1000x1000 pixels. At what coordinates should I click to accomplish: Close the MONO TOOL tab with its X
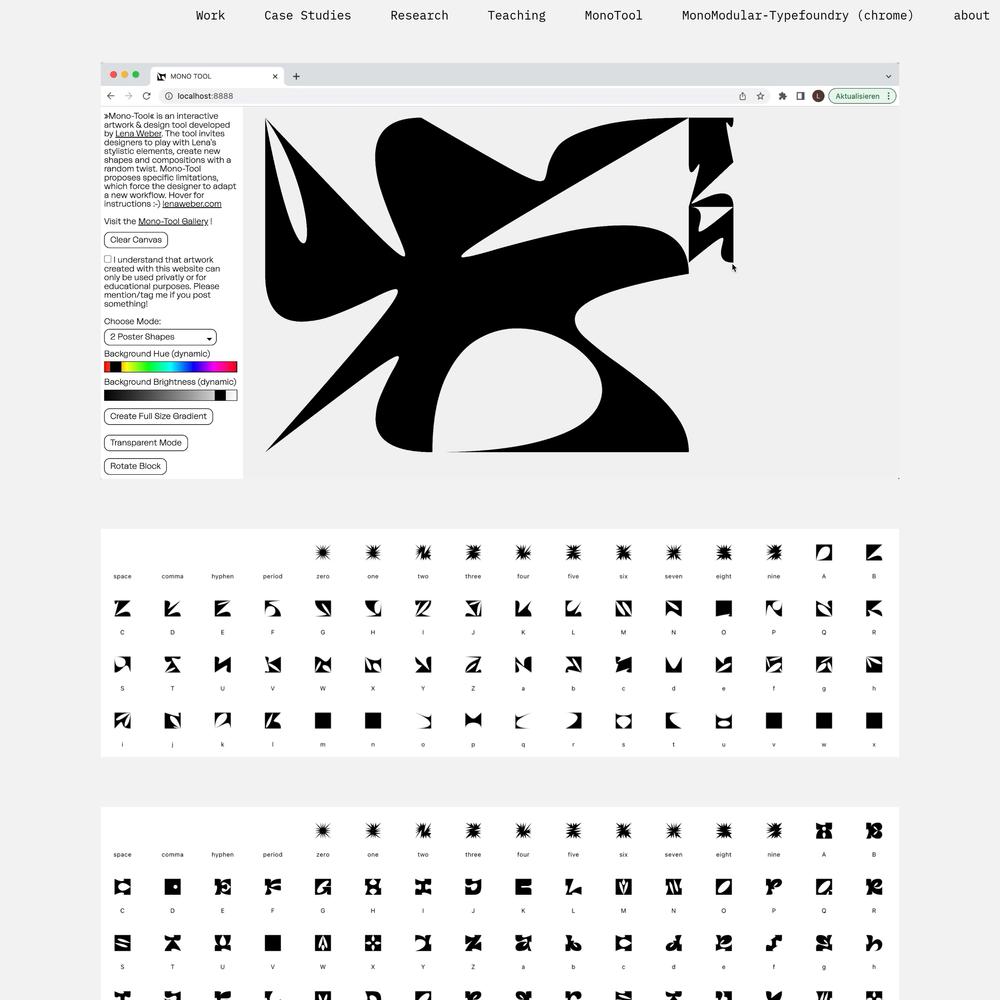tap(275, 76)
